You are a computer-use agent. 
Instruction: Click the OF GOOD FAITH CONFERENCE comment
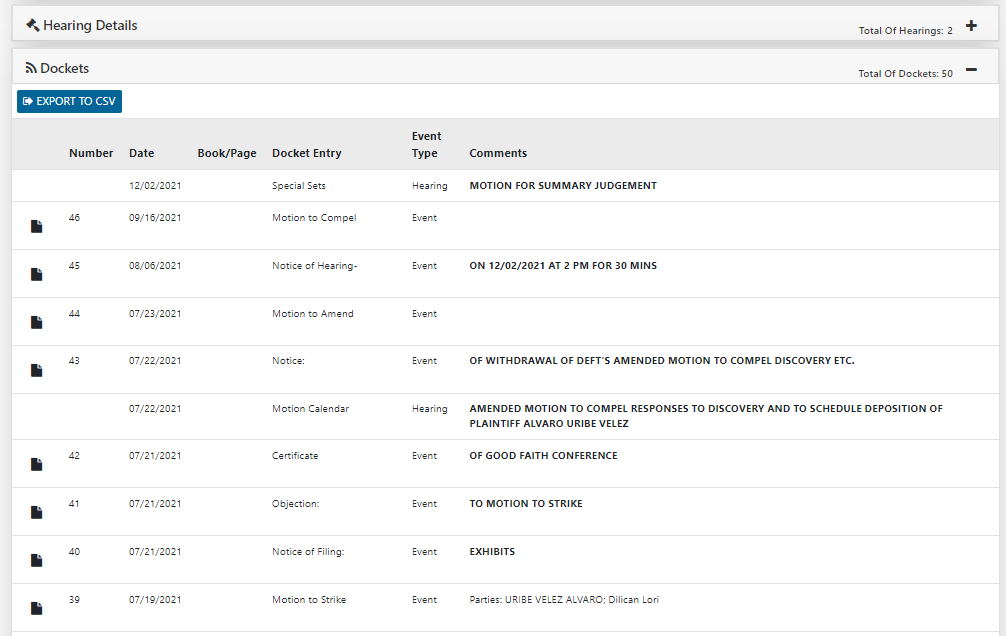[x=543, y=456]
